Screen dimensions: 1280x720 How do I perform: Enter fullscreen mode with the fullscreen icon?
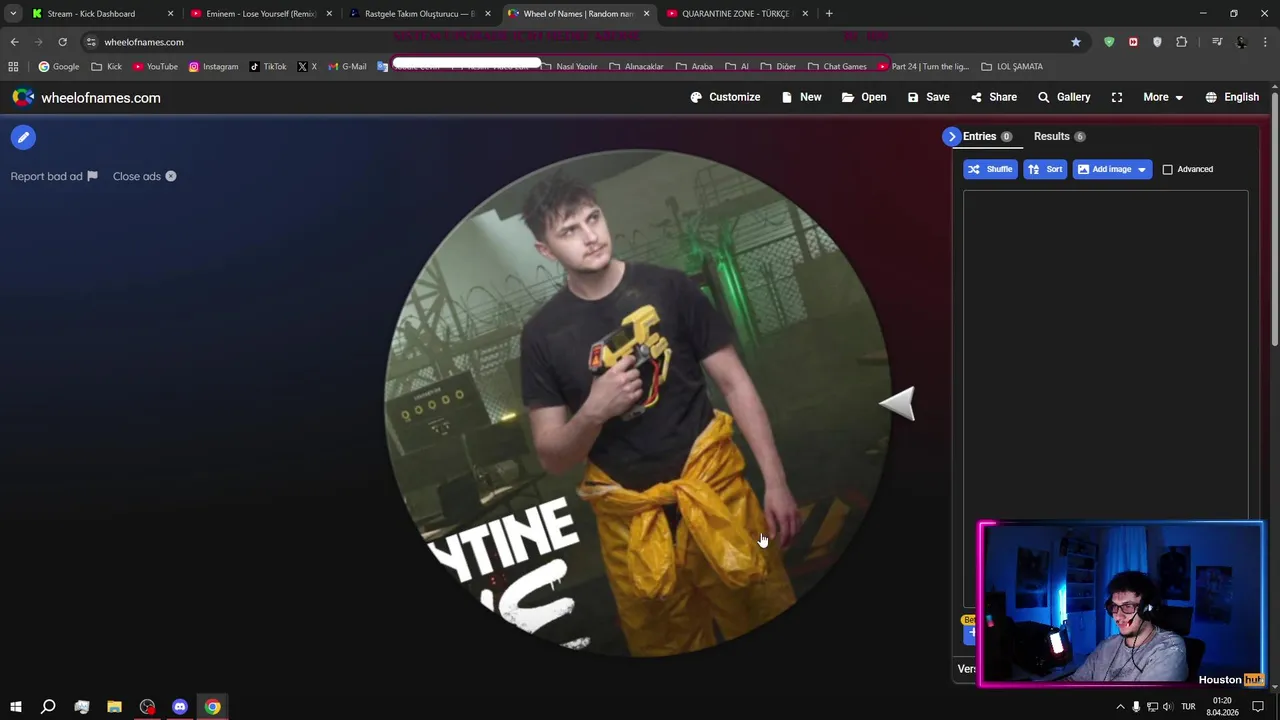point(1117,97)
